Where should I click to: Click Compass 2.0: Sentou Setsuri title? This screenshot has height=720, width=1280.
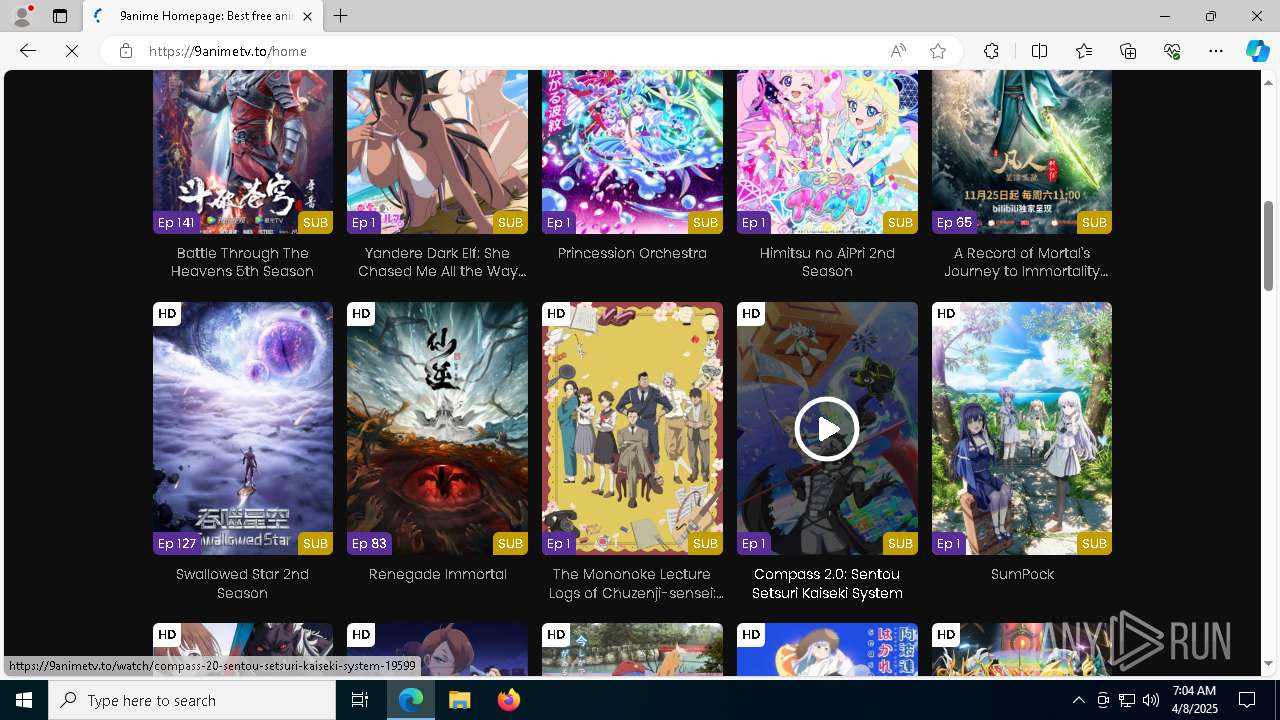click(x=827, y=583)
